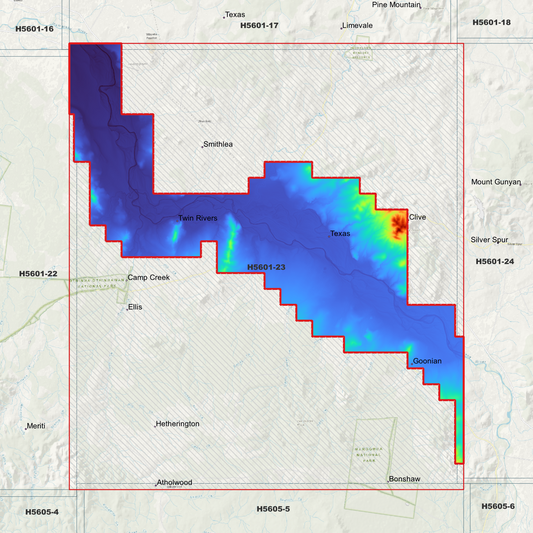Click the H5605-6 tile label
This screenshot has height=533, width=533.
pos(498,506)
